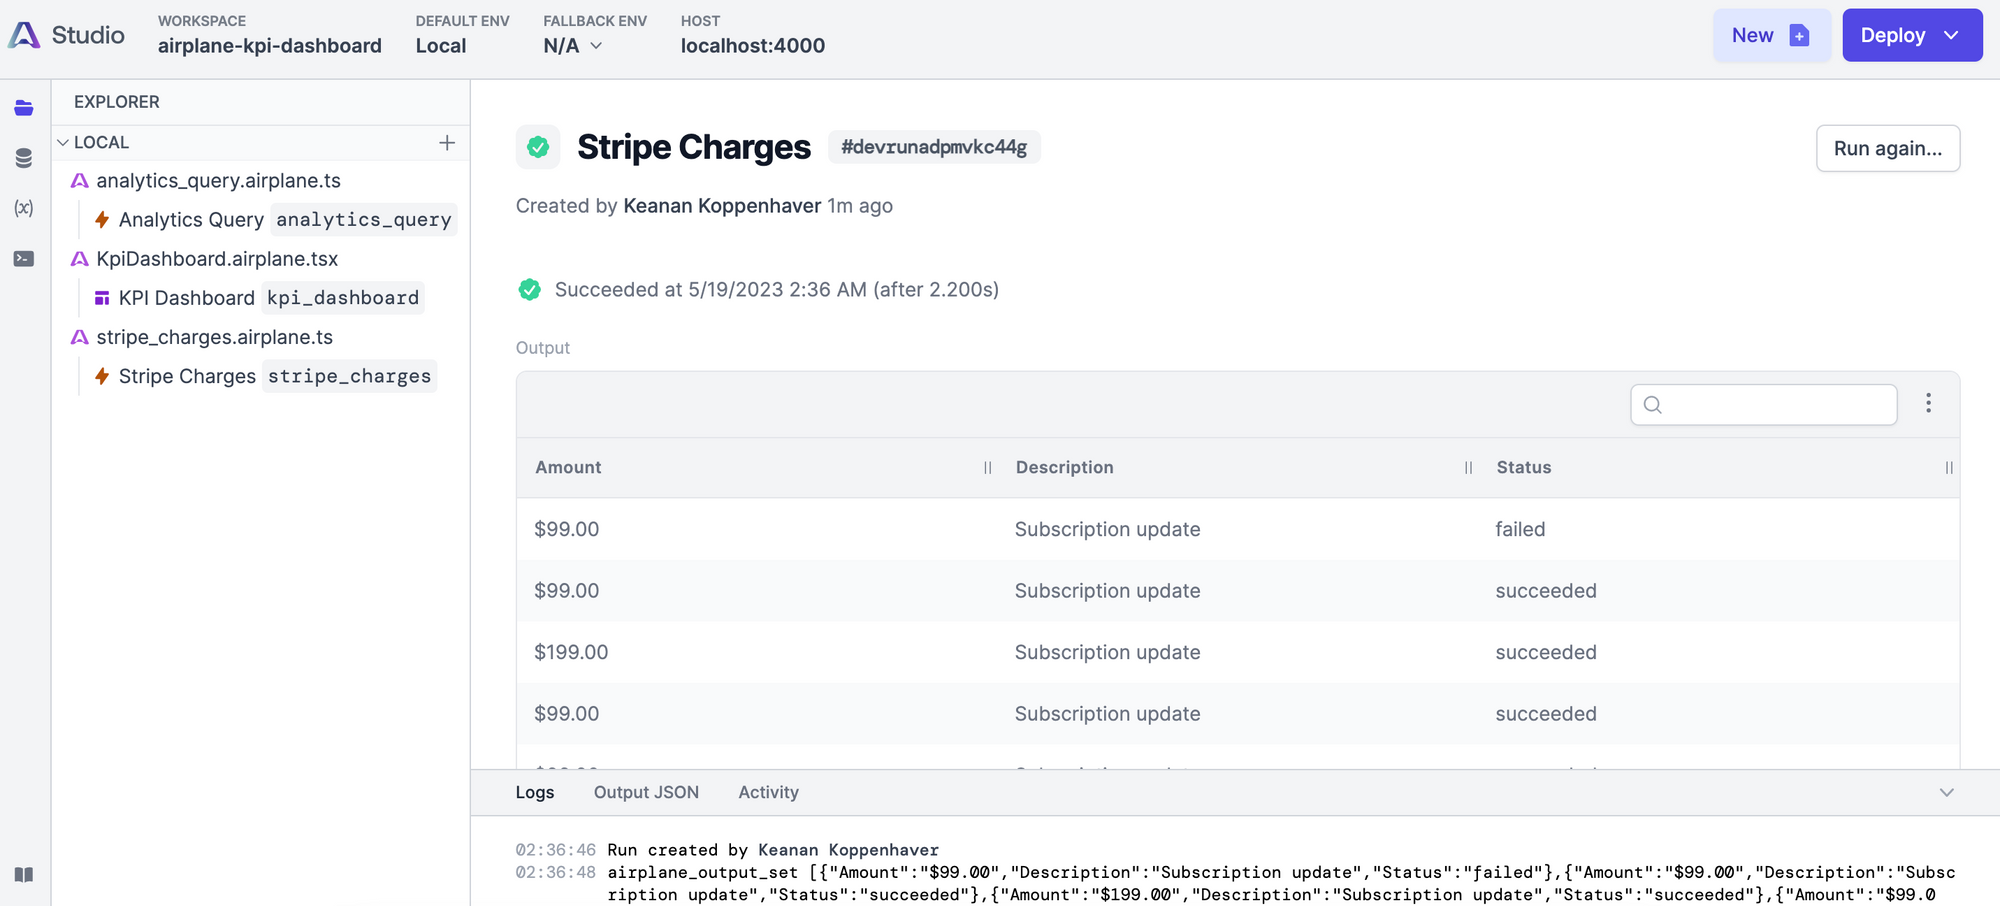Click the Local default env value
Viewport: 2000px width, 906px height.
pos(441,46)
